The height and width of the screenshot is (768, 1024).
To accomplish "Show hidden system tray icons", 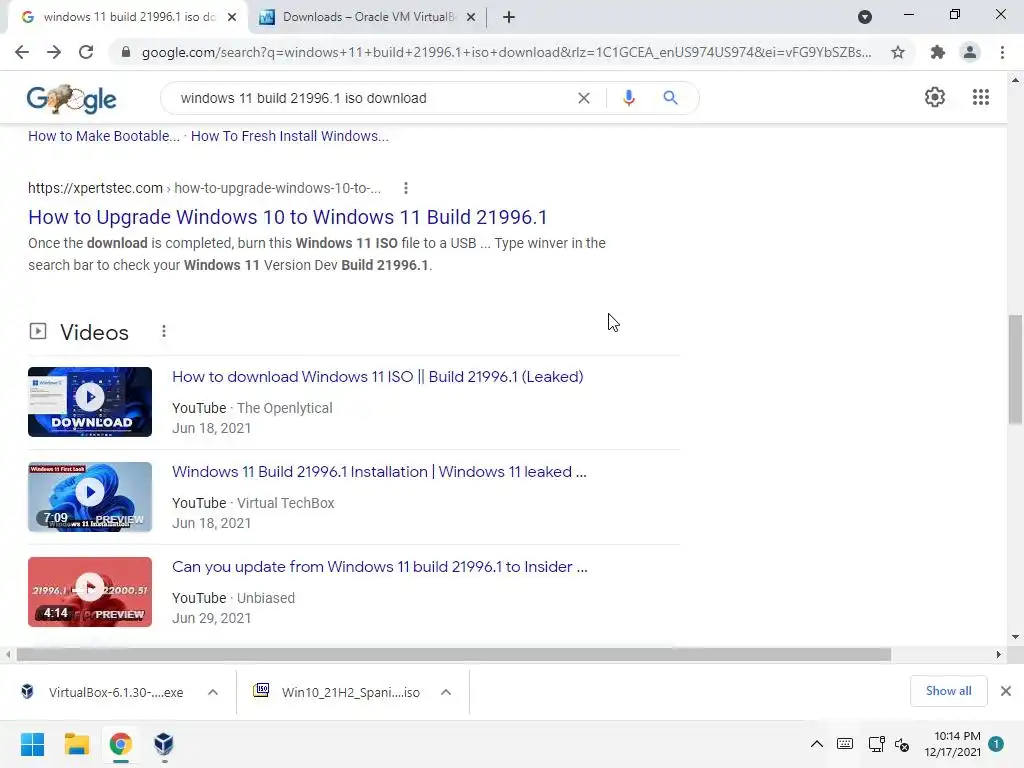I will pyautogui.click(x=816, y=744).
